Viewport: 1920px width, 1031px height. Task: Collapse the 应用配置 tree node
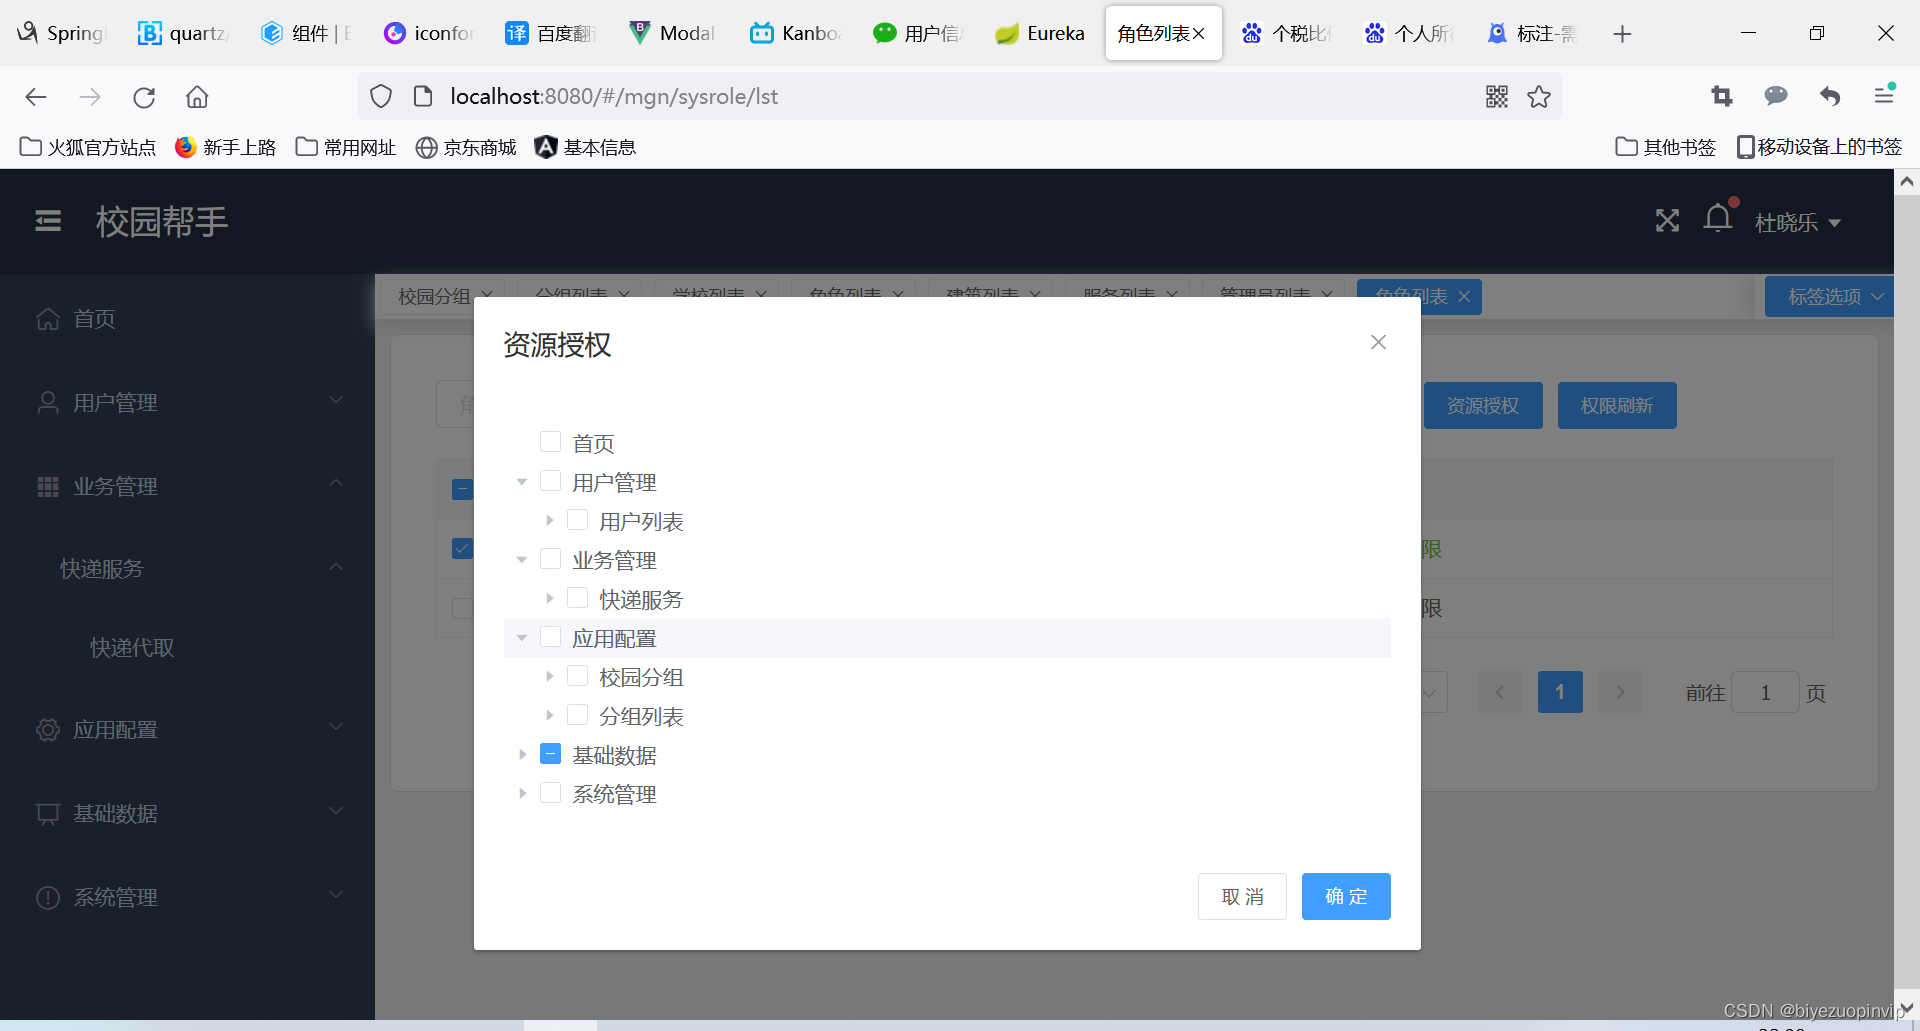coord(521,637)
